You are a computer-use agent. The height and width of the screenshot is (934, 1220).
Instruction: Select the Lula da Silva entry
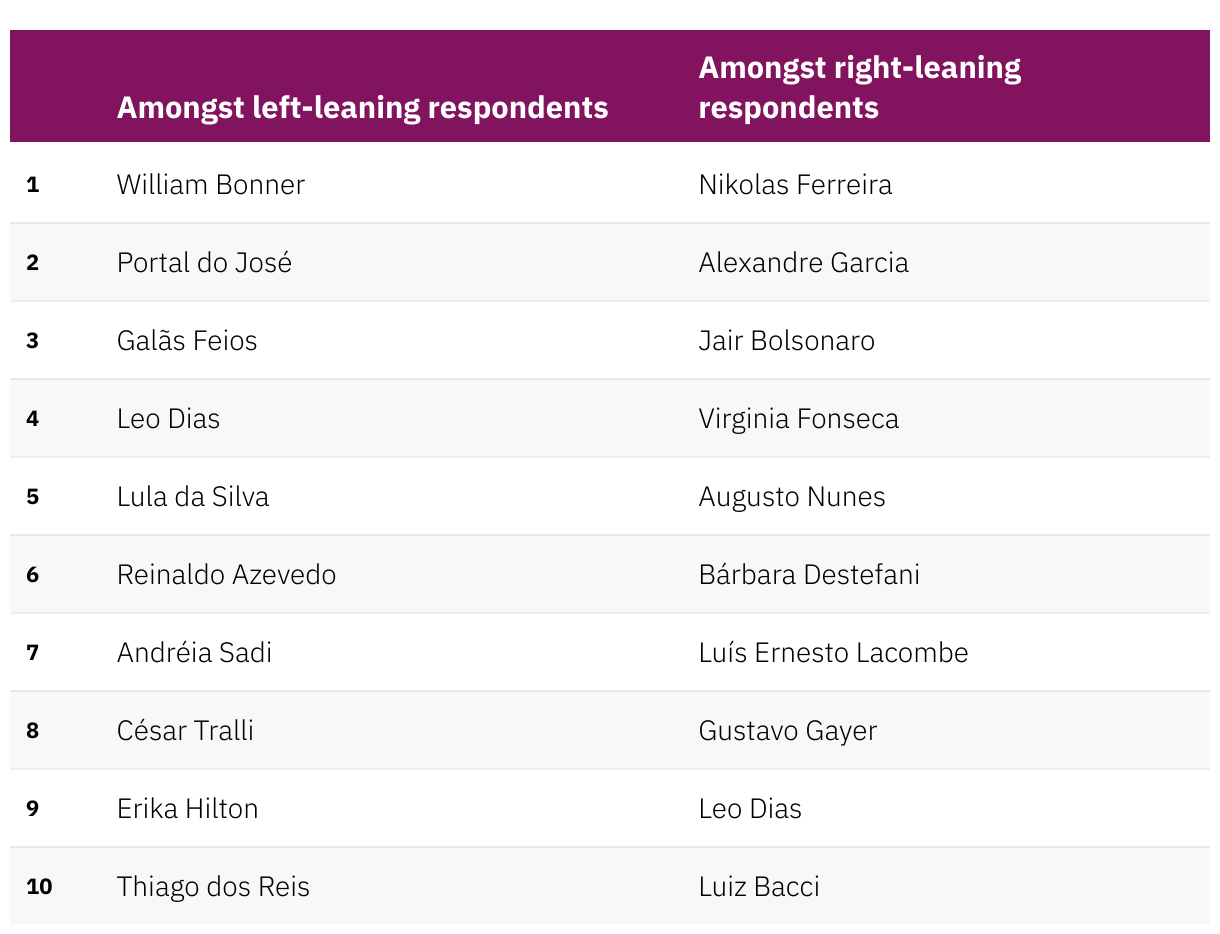click(x=193, y=497)
